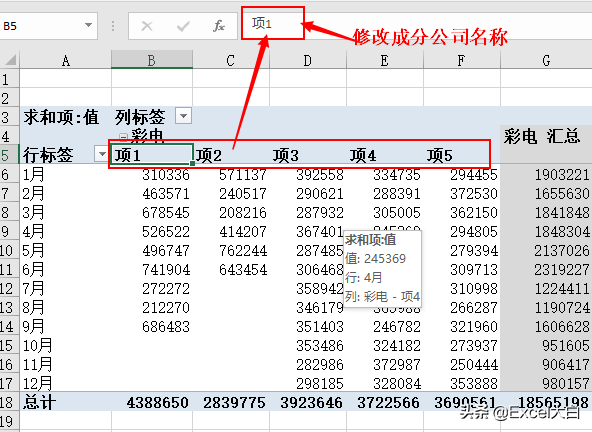The width and height of the screenshot is (592, 432).
Task: Click cell value 353888
Action: (x=474, y=384)
